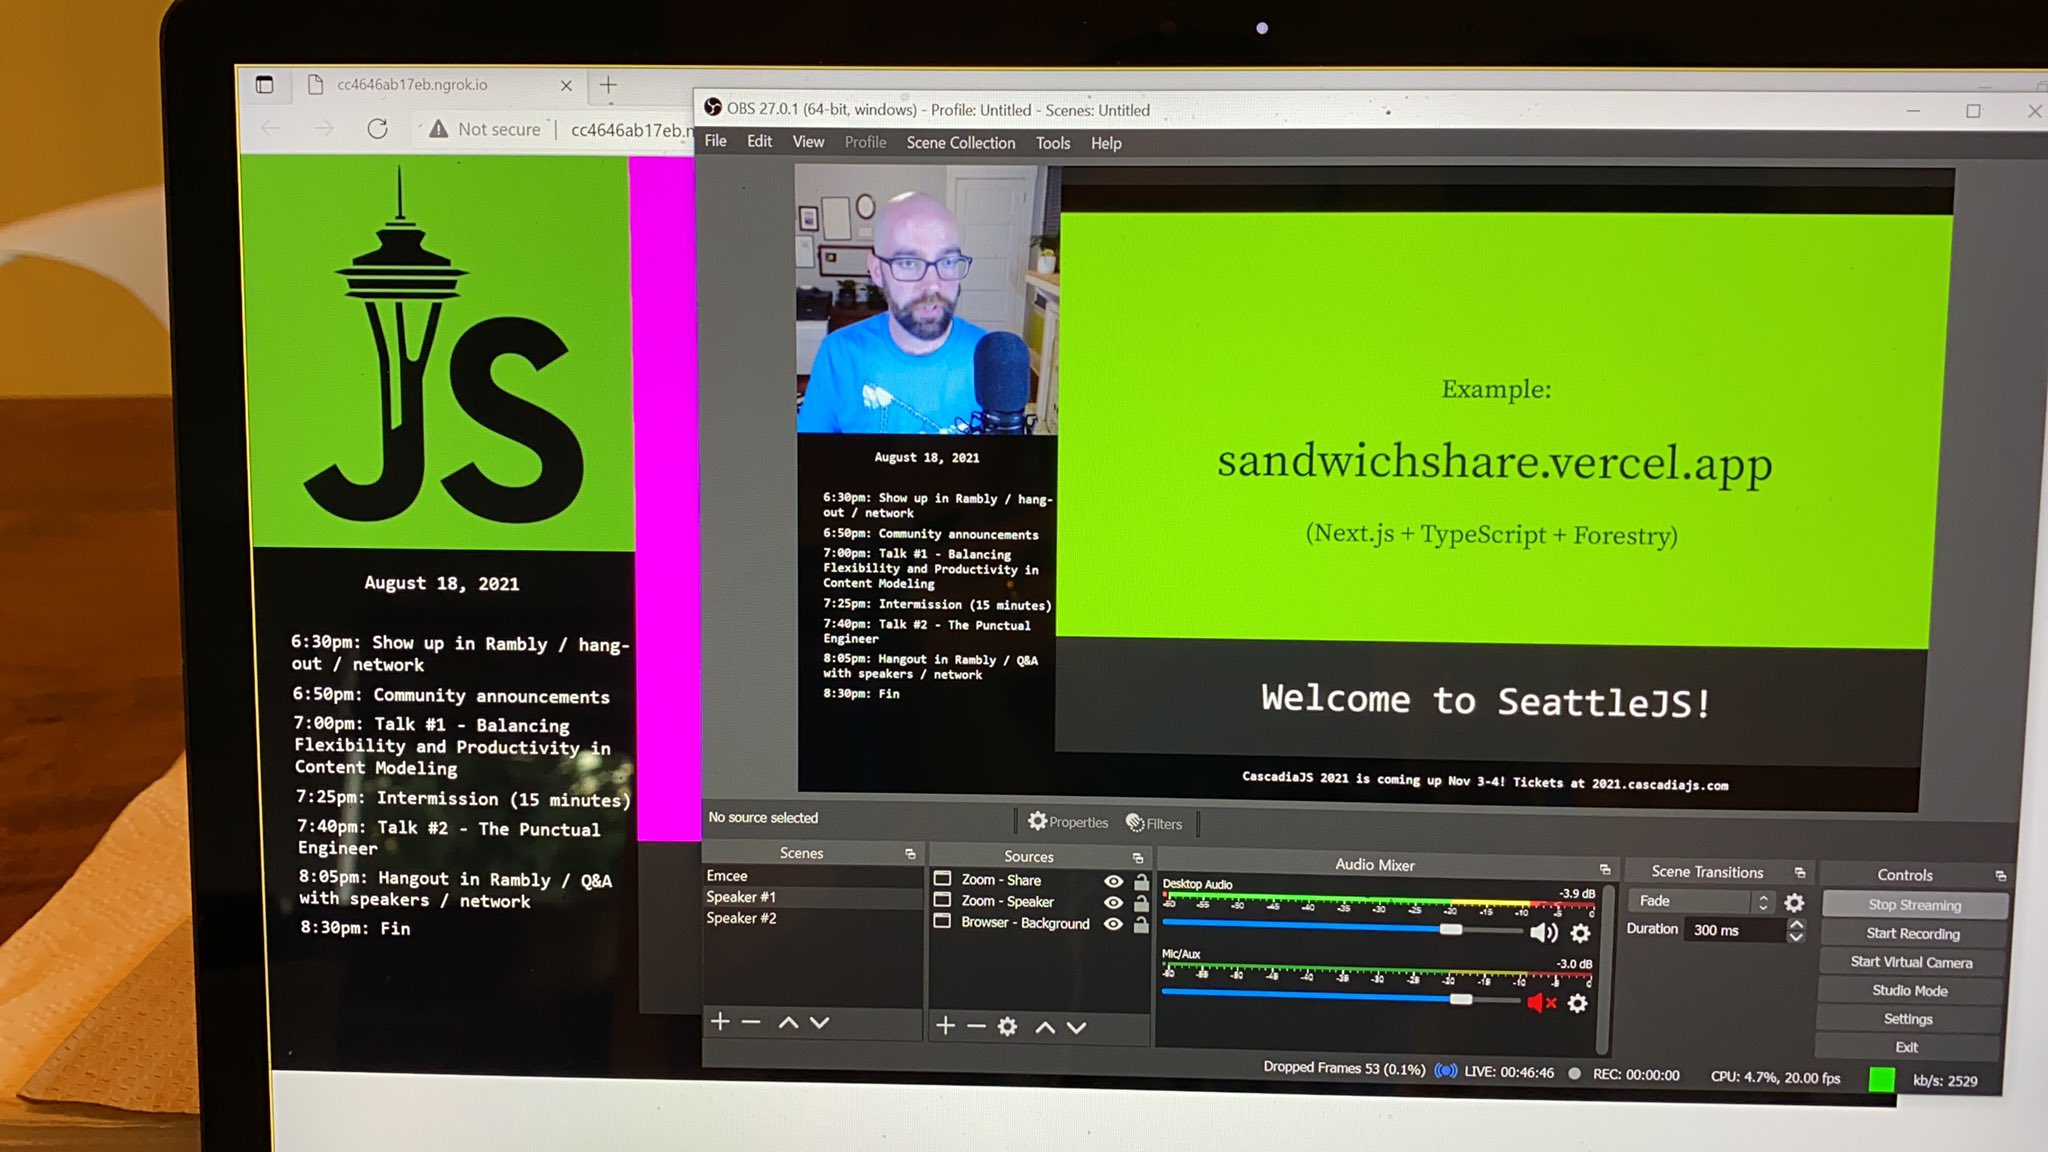
Task: Hide the Zoom - Share source
Action: 1113,881
